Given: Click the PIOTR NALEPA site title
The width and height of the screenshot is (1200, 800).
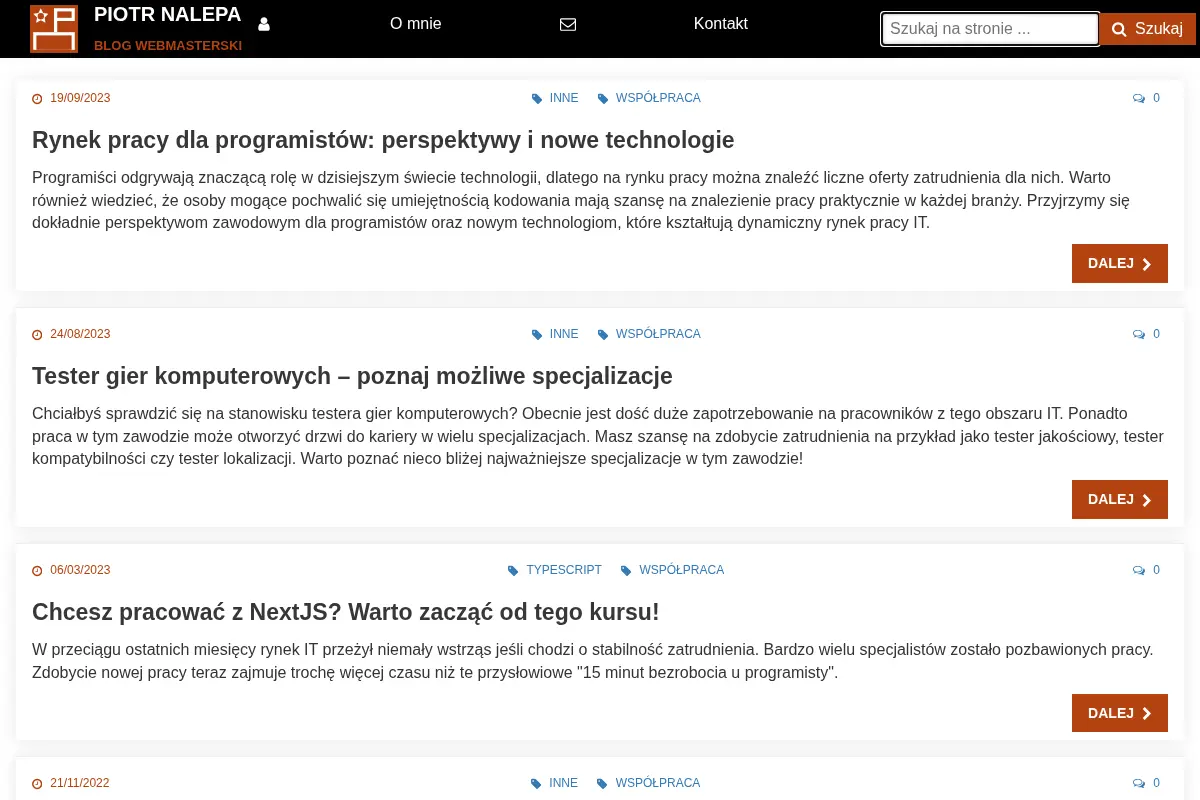Looking at the screenshot, I should 168,15.
